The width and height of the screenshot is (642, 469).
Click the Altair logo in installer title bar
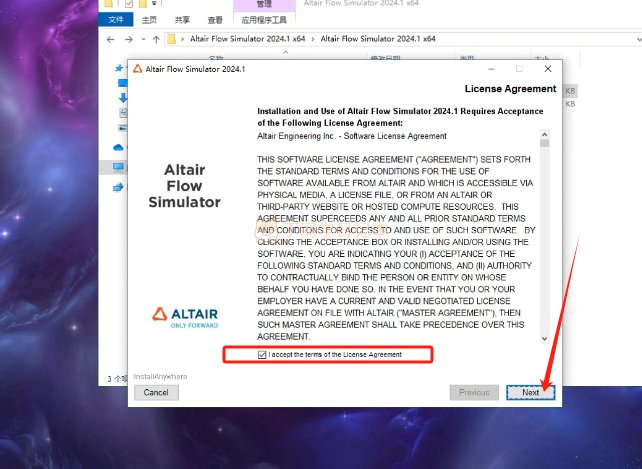[x=138, y=69]
